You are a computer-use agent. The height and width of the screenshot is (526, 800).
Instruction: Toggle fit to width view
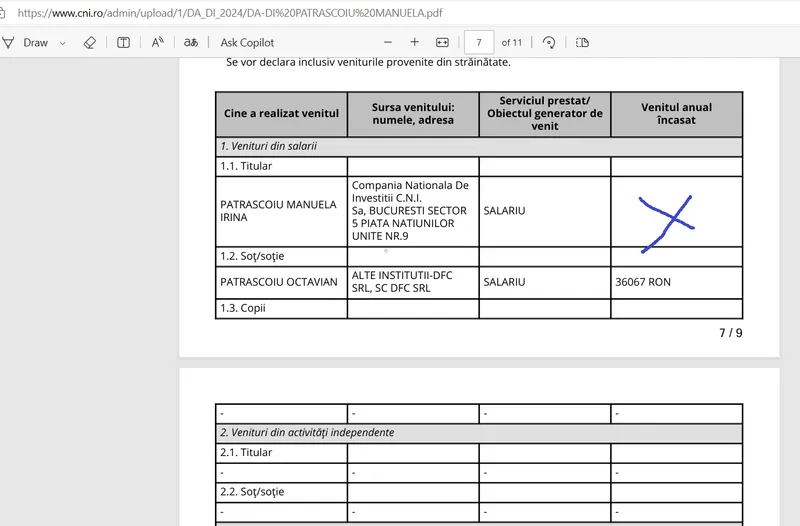click(443, 43)
